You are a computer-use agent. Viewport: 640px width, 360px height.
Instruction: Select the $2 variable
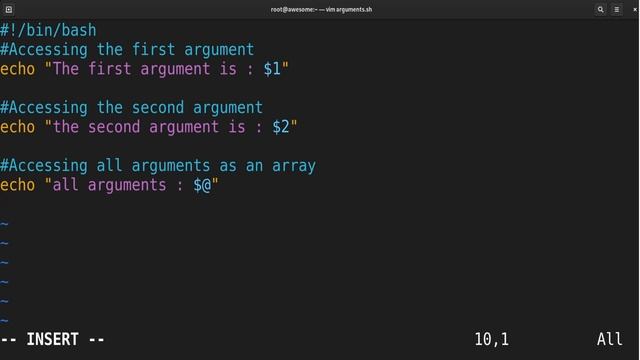281,127
